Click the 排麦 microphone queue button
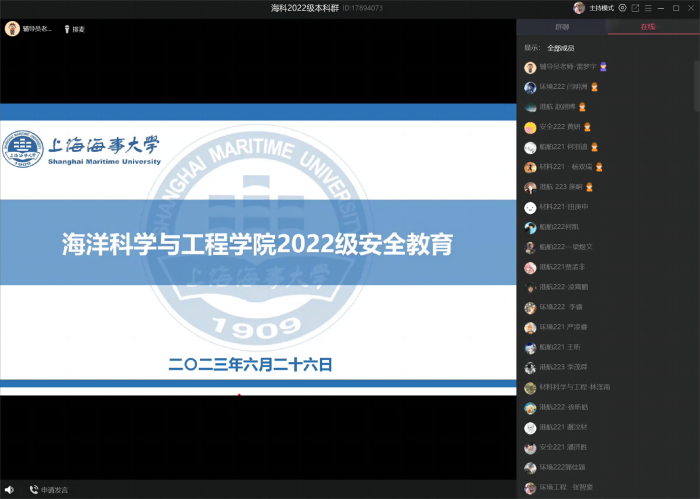 click(74, 29)
